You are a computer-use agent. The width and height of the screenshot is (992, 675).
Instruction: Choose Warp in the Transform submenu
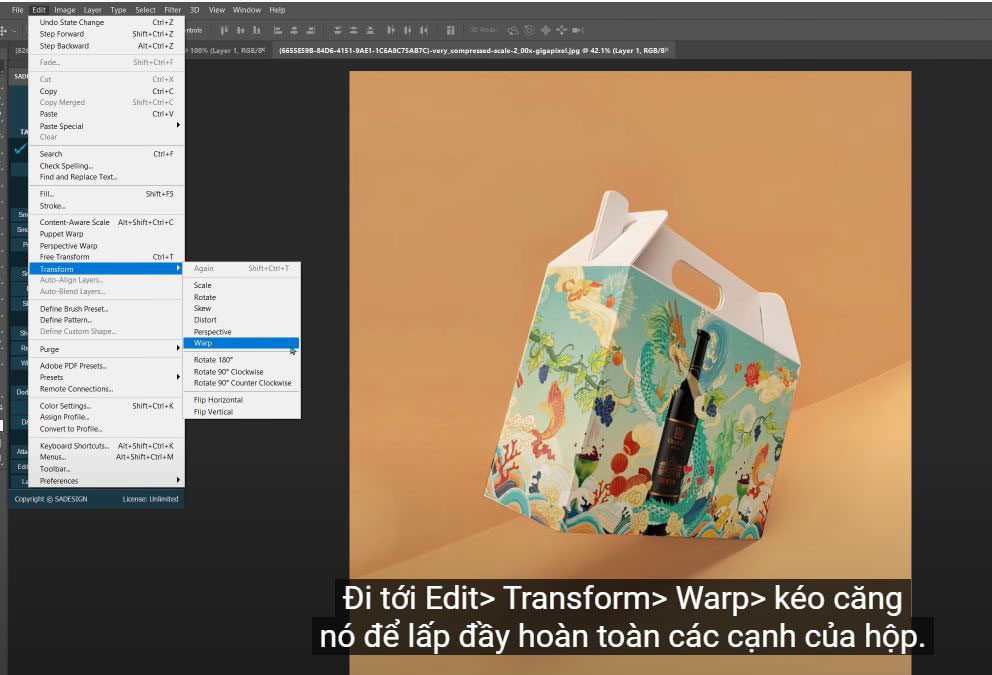point(241,343)
